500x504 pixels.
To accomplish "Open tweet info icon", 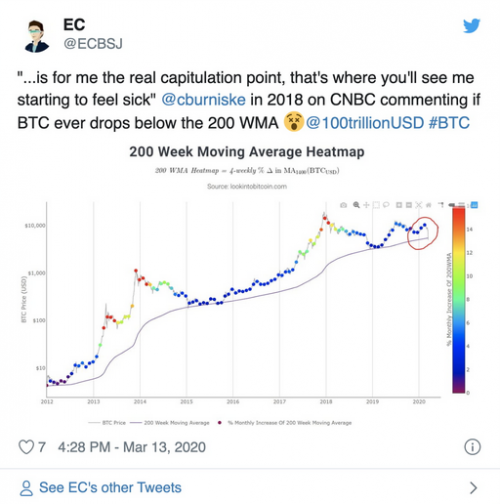I will pyautogui.click(x=472, y=447).
